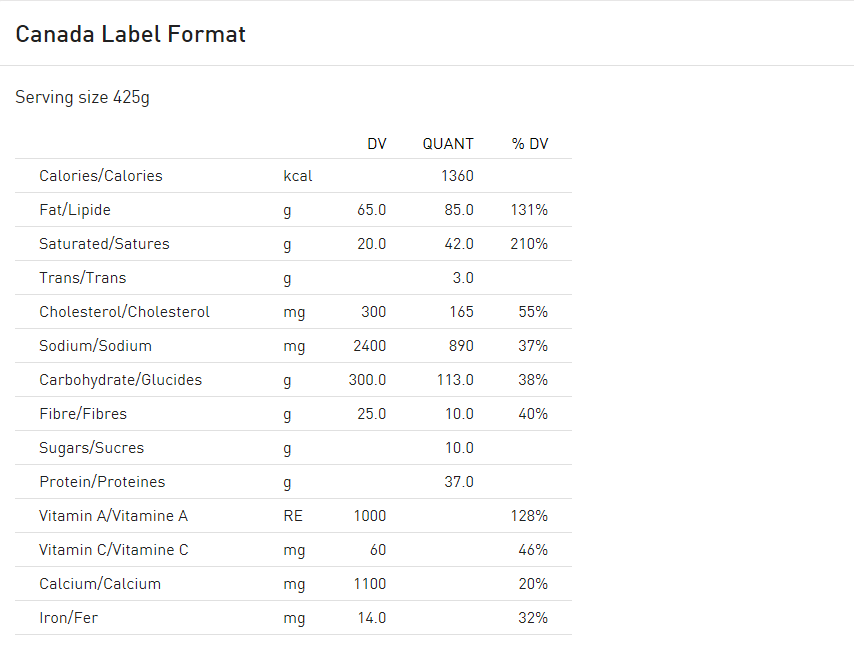Select the Sugars/Sucres row label
The image size is (854, 666).
click(92, 448)
